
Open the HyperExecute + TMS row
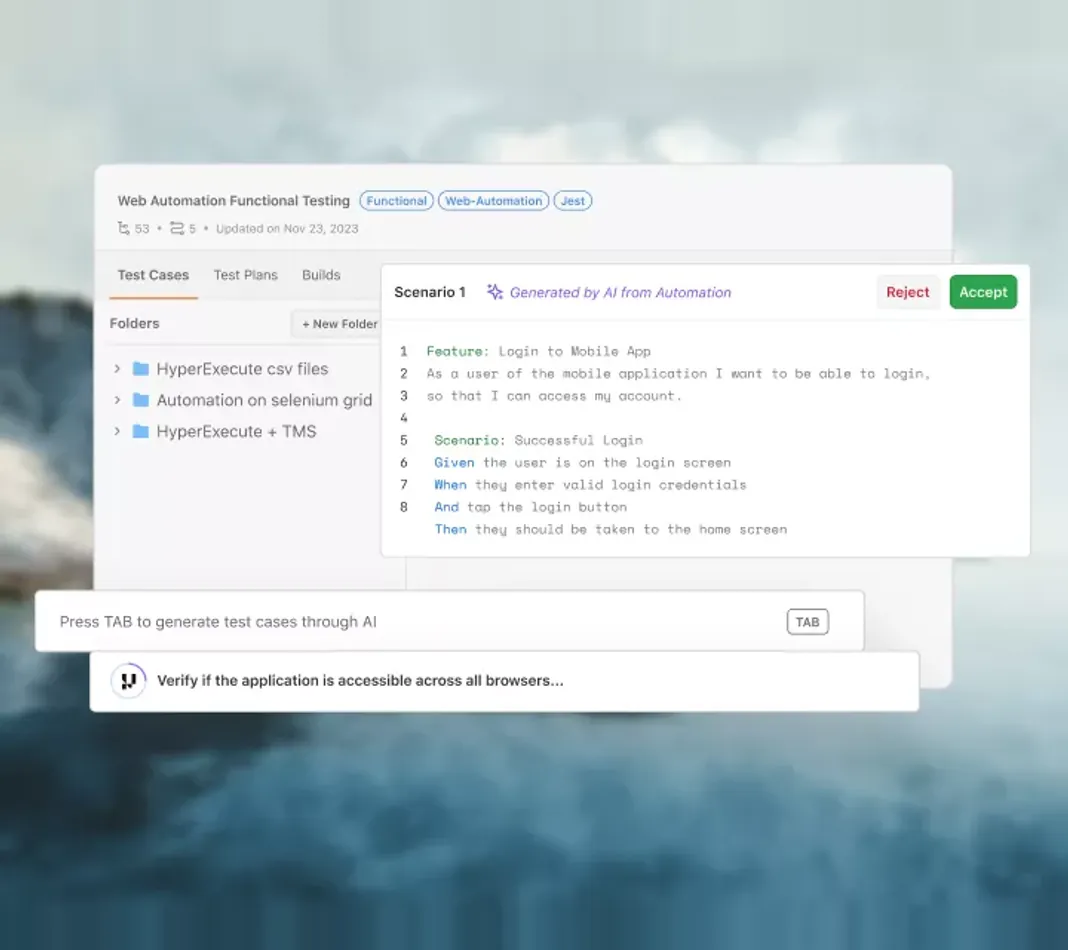click(242, 432)
